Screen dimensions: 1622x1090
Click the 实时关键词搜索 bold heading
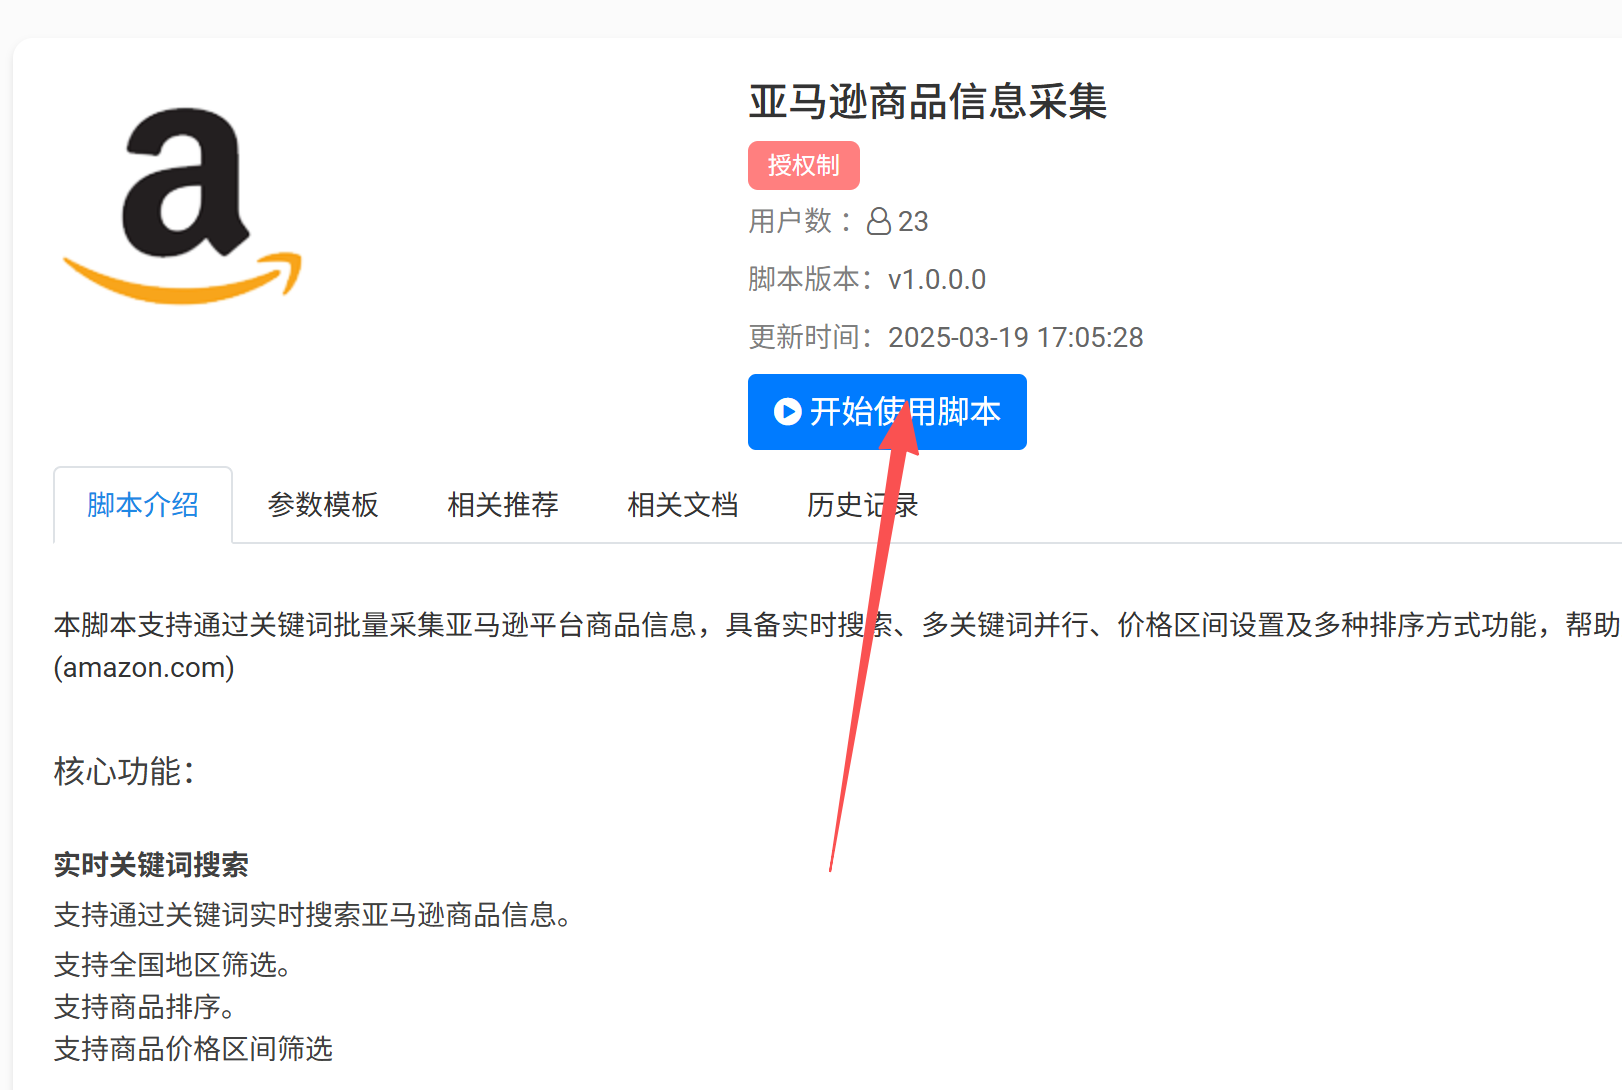click(x=151, y=865)
